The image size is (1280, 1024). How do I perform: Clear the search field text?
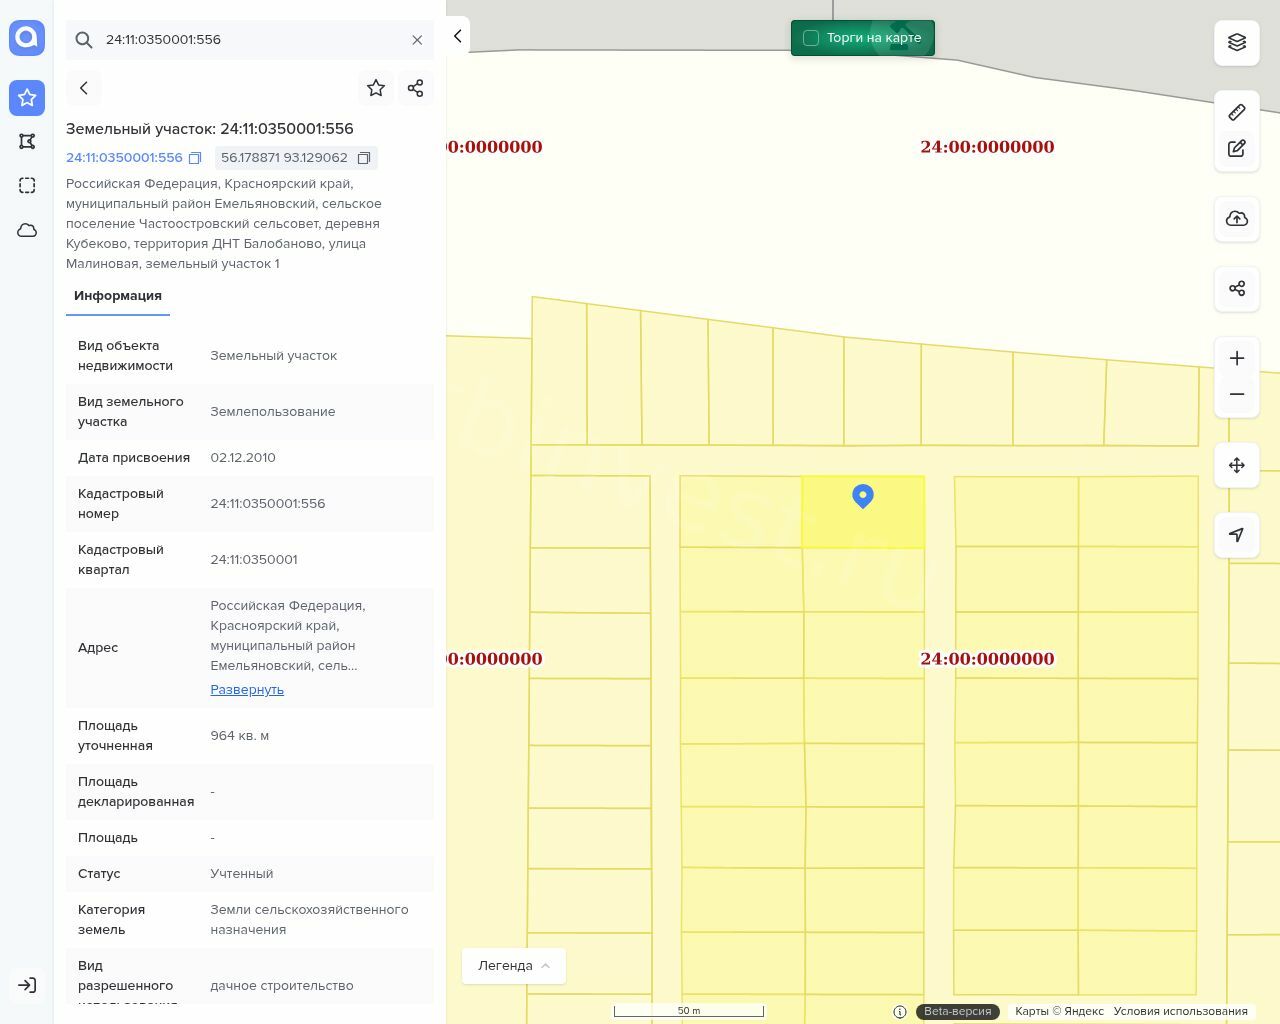click(417, 40)
